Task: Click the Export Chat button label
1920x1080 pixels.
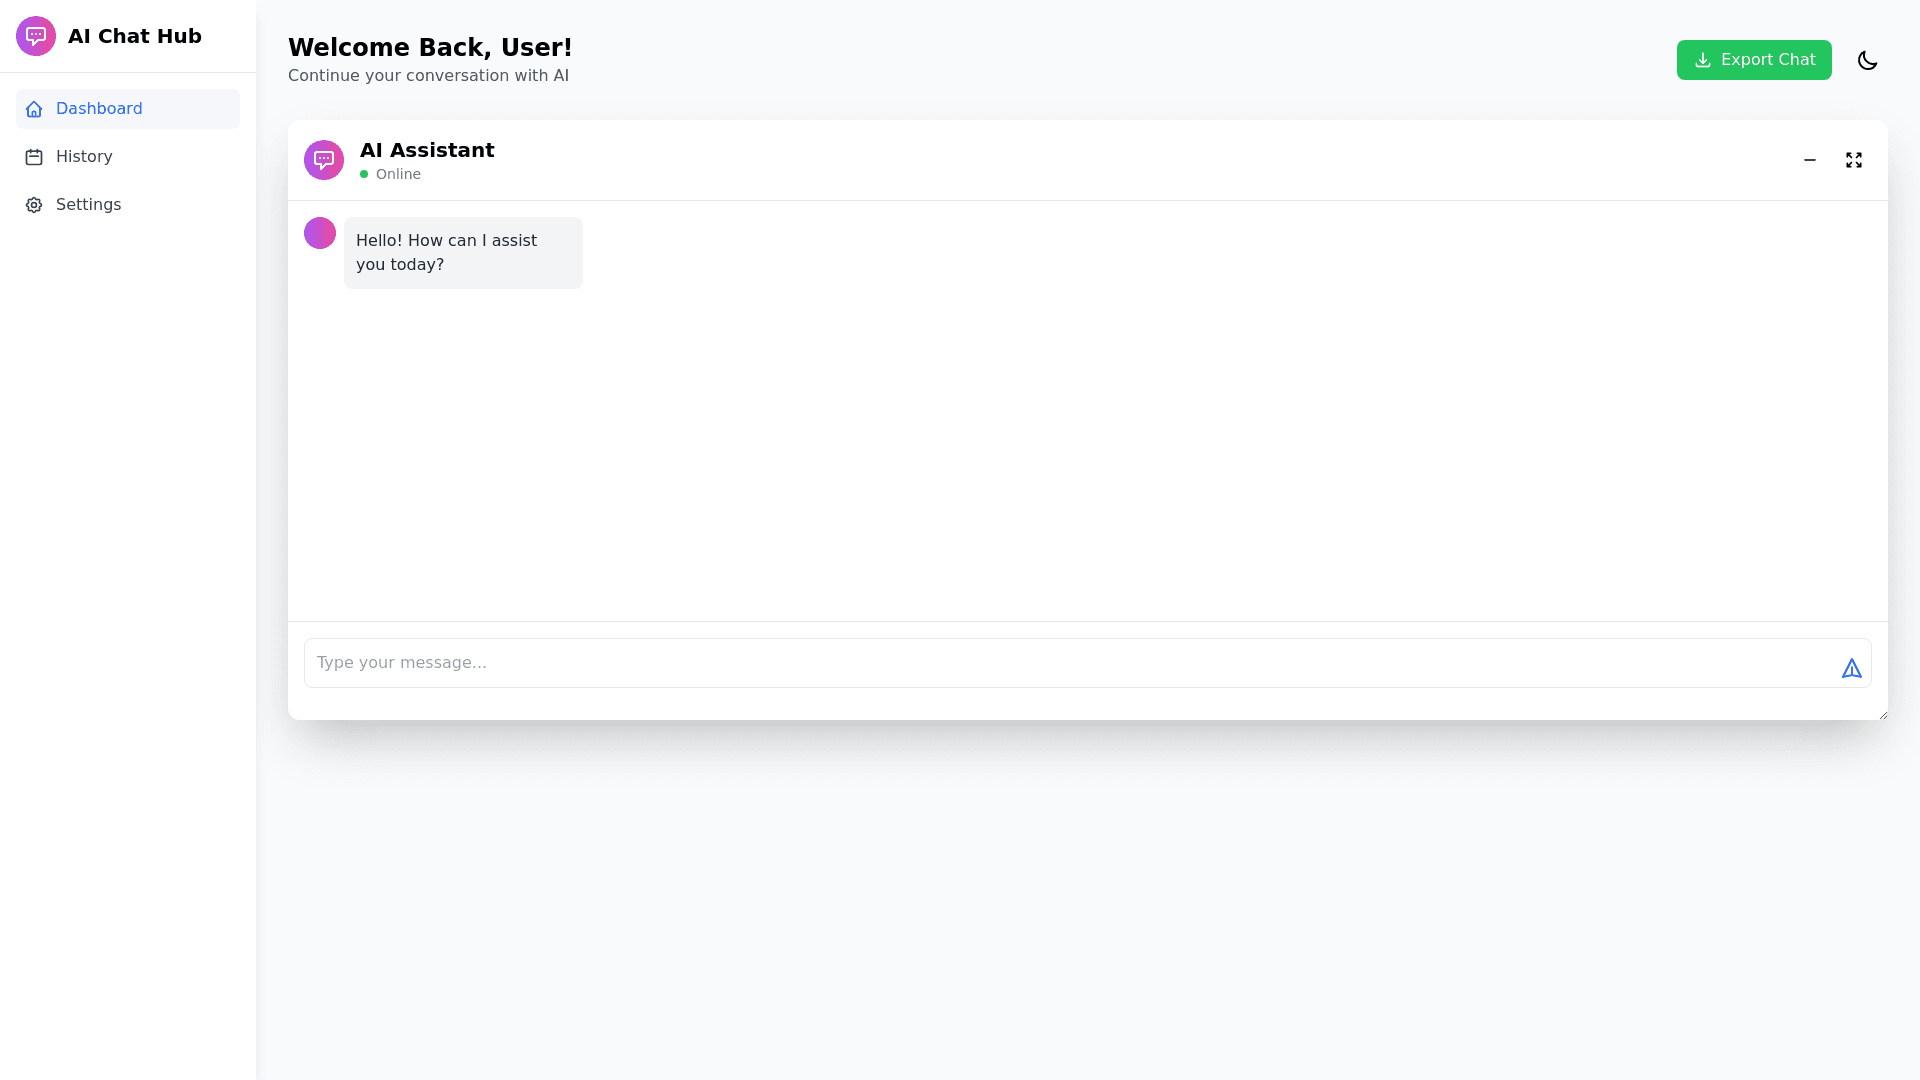Action: 1767,60
